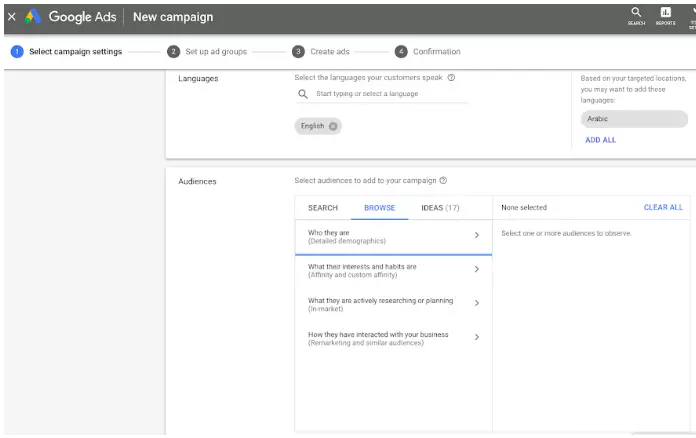This screenshot has height=438, width=696.
Task: Click the Languages section label
Action: pyautogui.click(x=198, y=79)
